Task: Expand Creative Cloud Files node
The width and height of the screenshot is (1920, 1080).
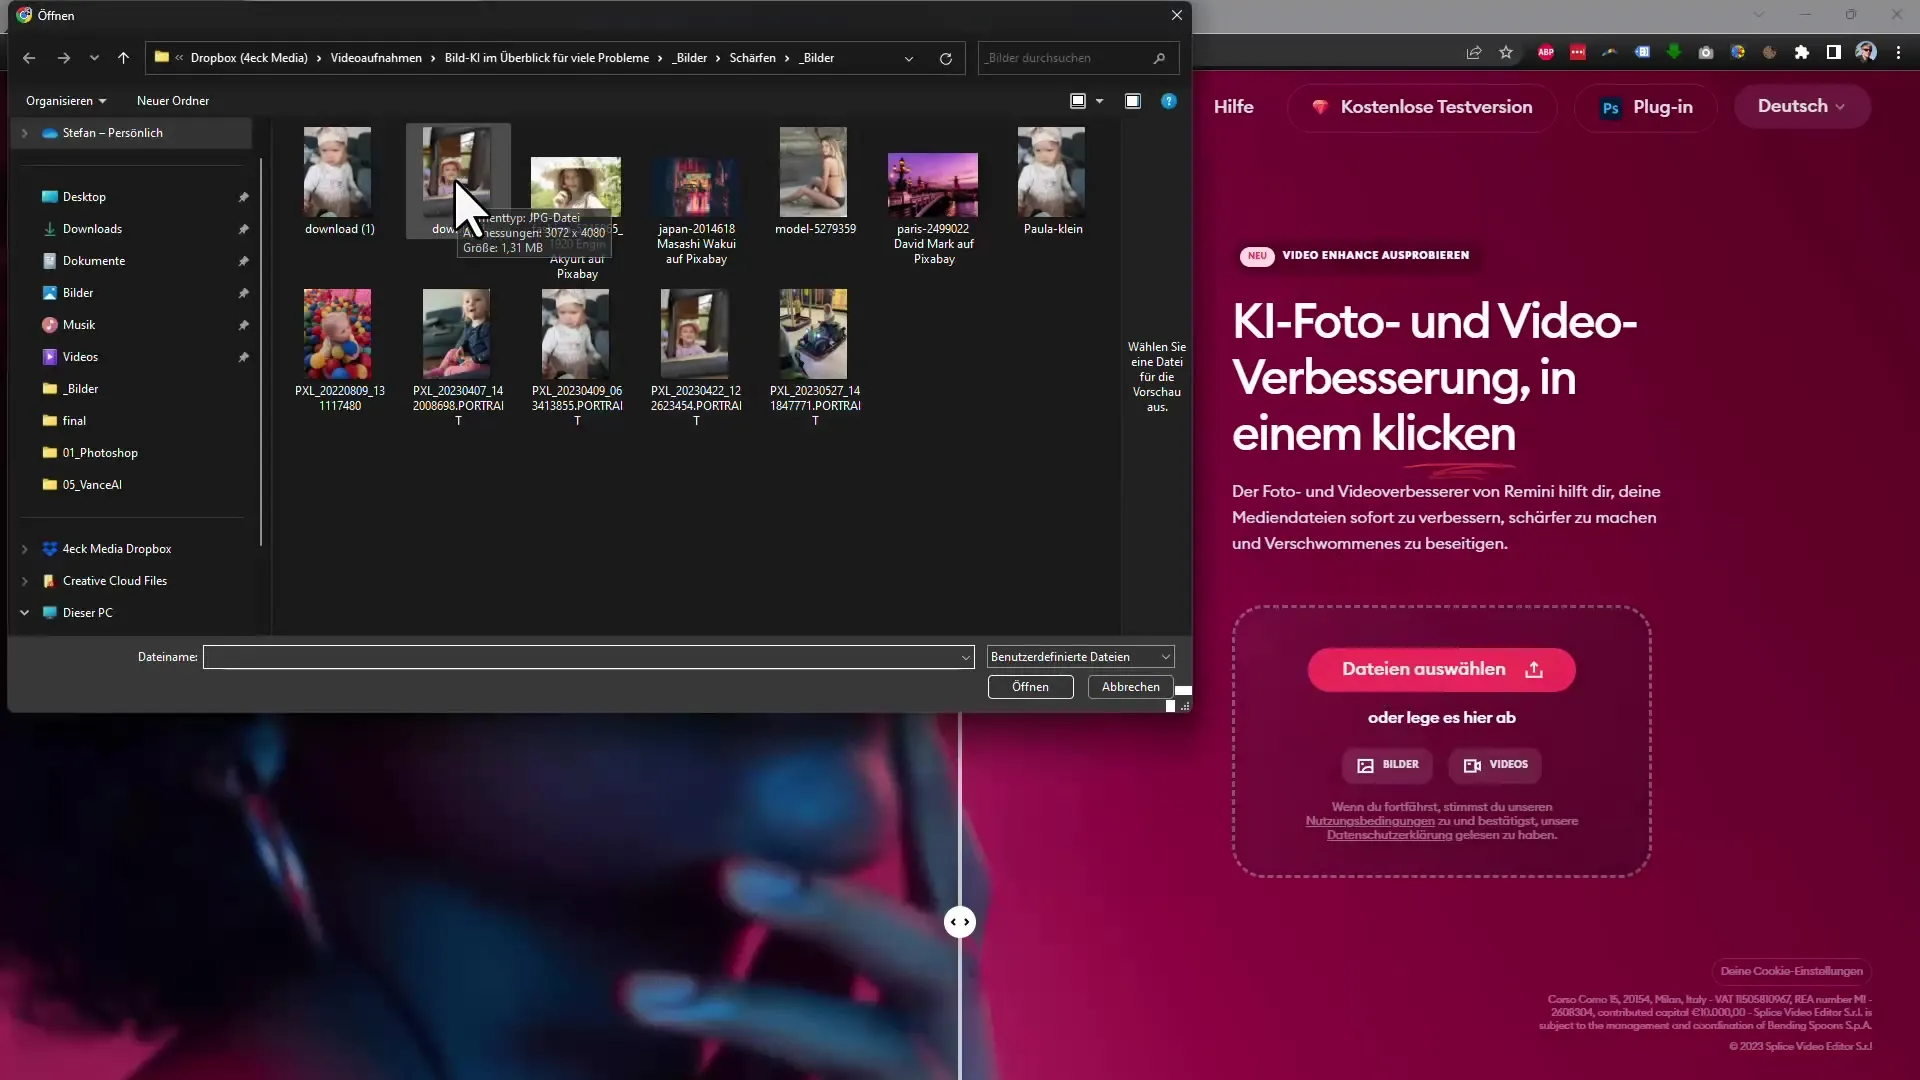Action: [25, 581]
